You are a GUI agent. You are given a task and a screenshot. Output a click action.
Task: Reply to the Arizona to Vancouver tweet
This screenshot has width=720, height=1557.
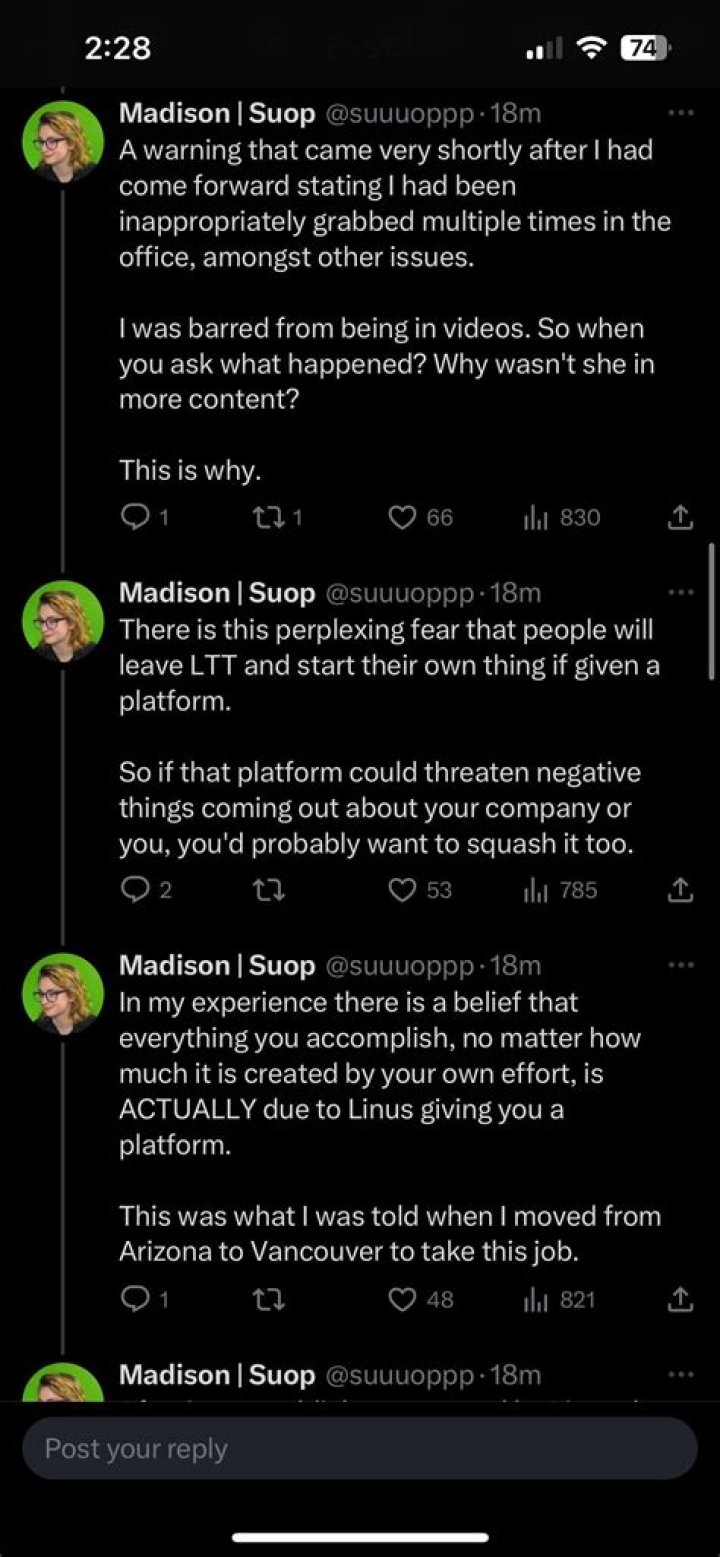click(133, 1299)
